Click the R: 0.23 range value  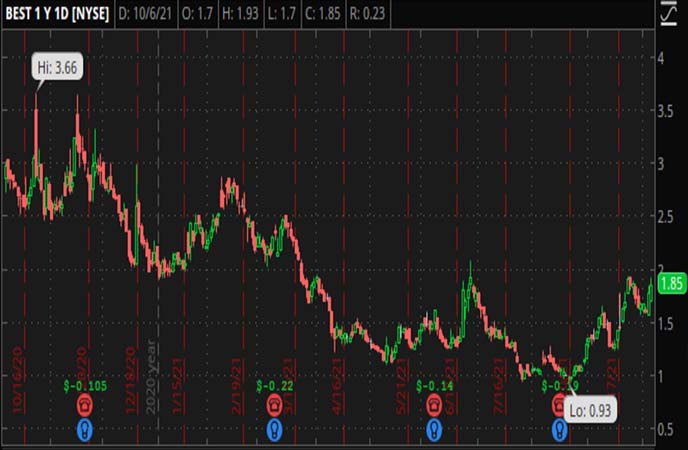(367, 14)
